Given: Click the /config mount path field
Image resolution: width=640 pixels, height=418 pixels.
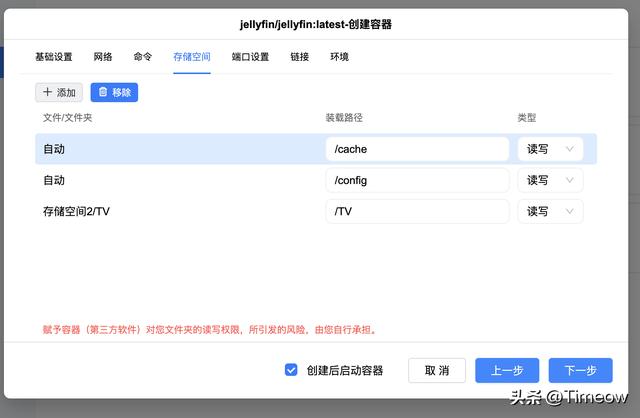Looking at the screenshot, I should [x=417, y=180].
